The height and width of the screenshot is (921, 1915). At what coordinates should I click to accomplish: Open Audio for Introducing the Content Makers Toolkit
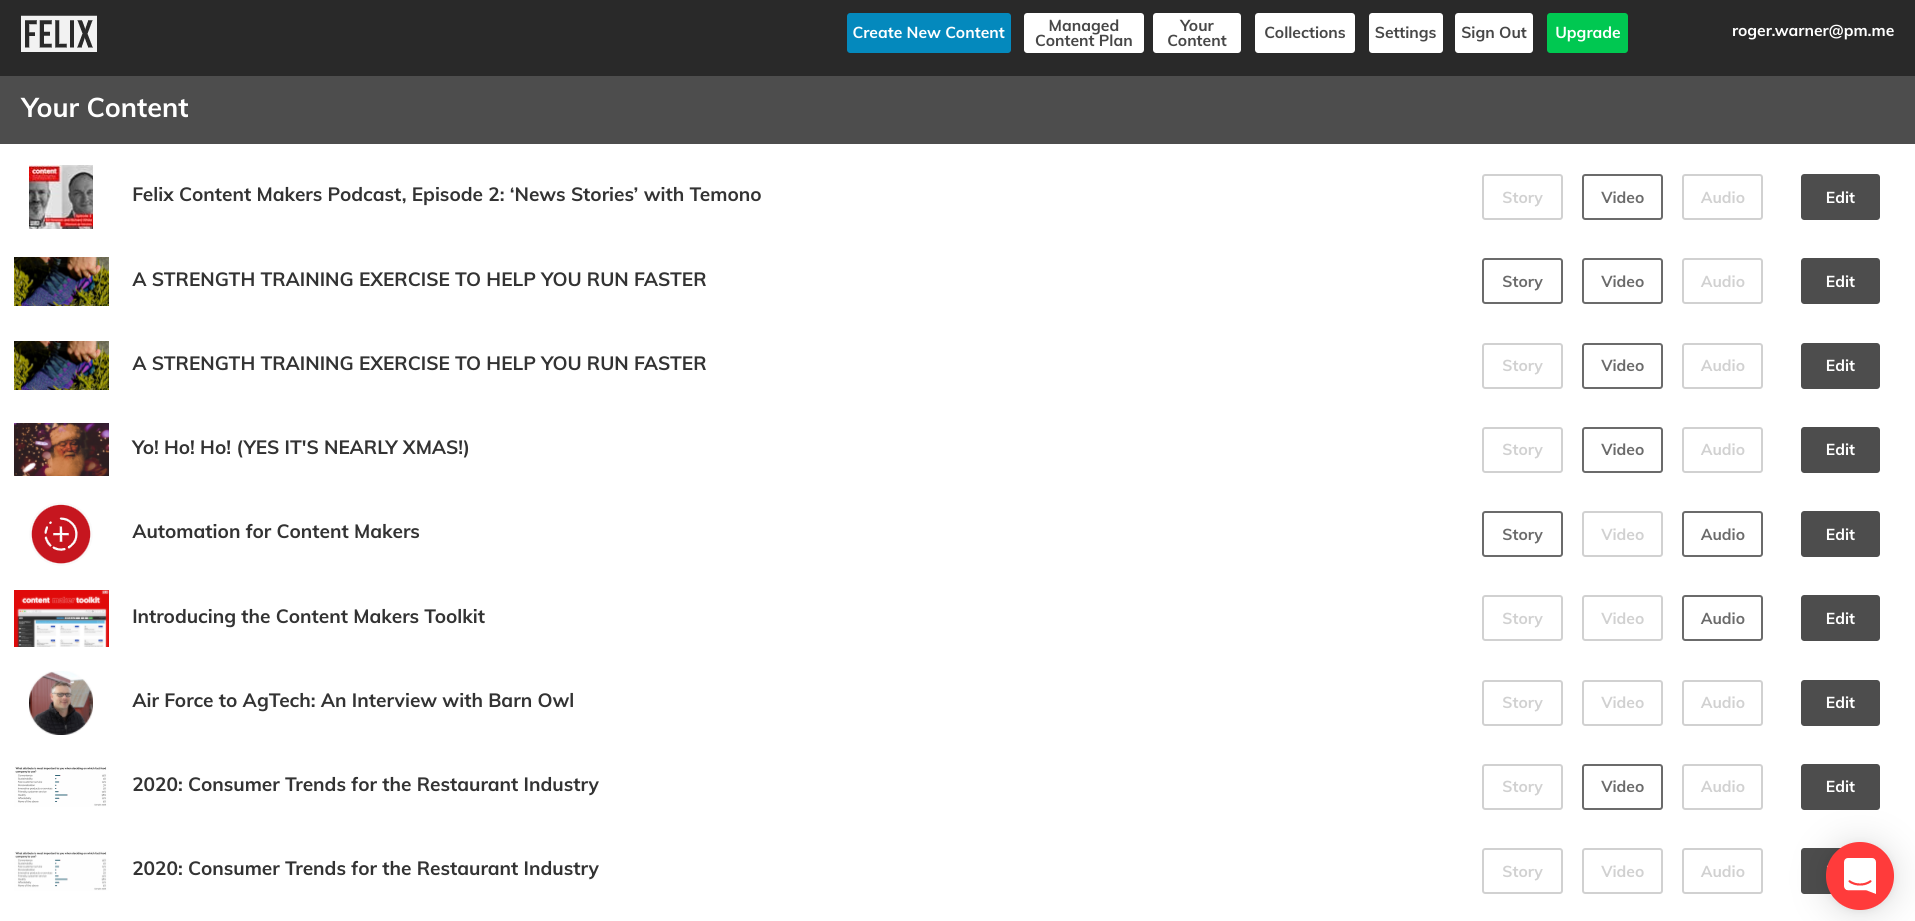click(1721, 618)
